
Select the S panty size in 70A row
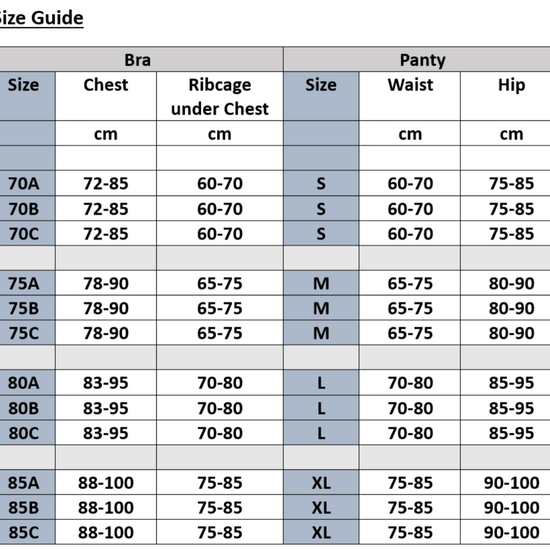point(321,183)
